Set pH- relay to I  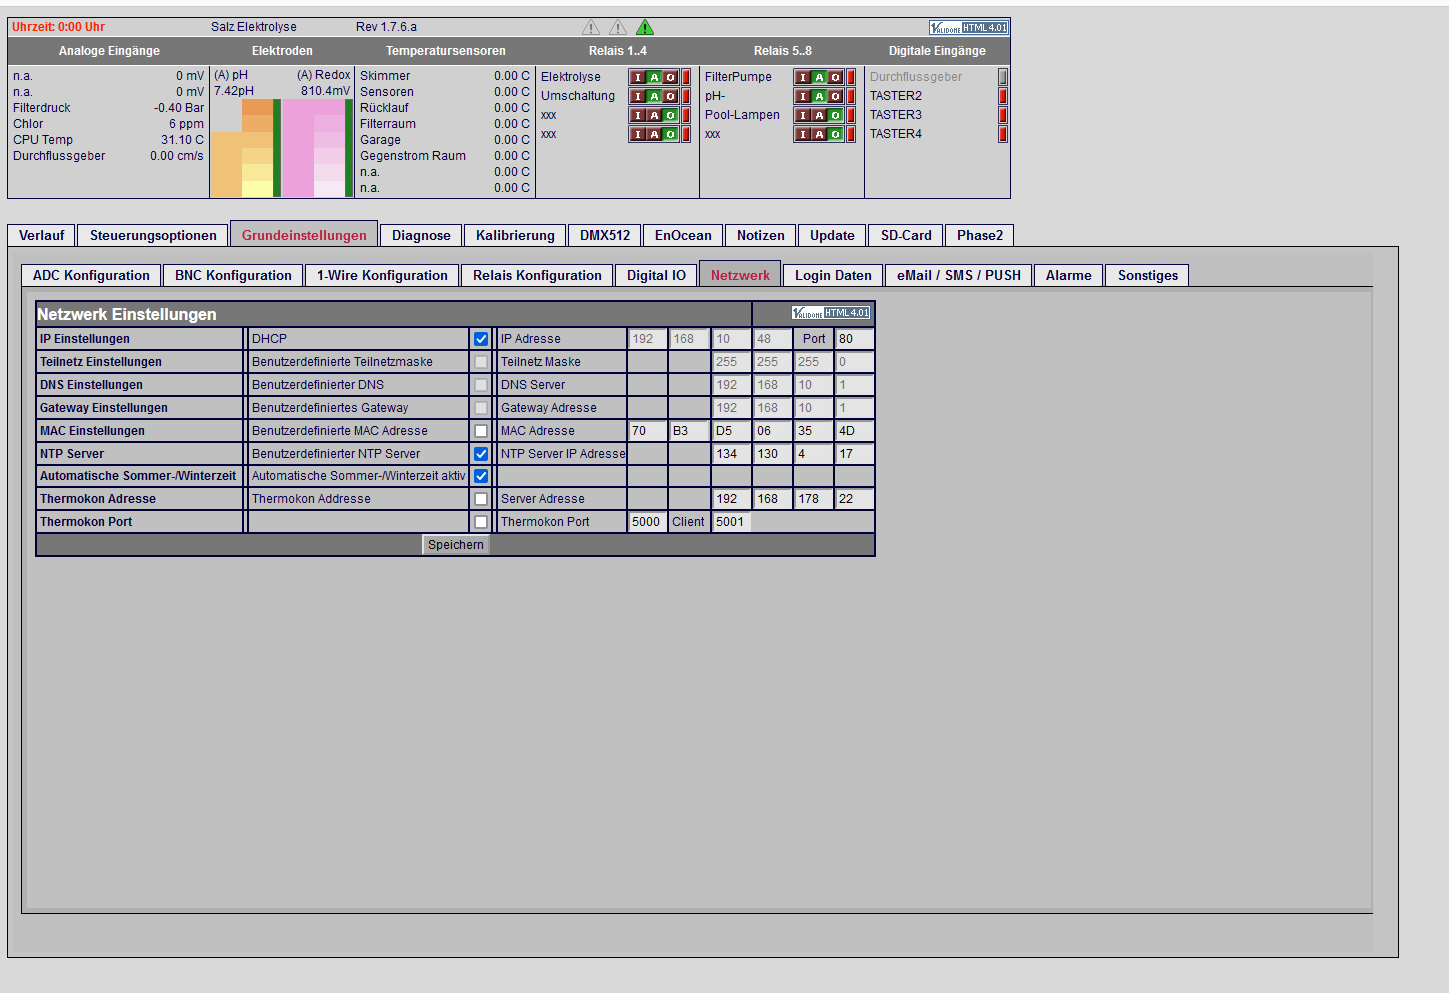(803, 96)
